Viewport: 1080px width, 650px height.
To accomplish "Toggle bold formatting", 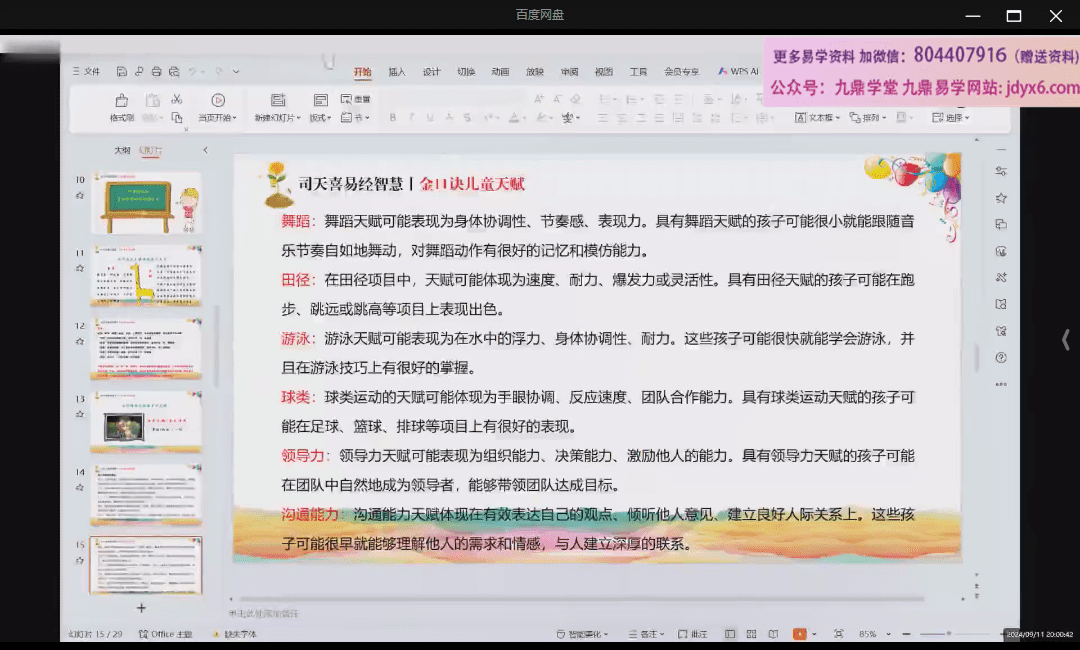I will click(392, 117).
